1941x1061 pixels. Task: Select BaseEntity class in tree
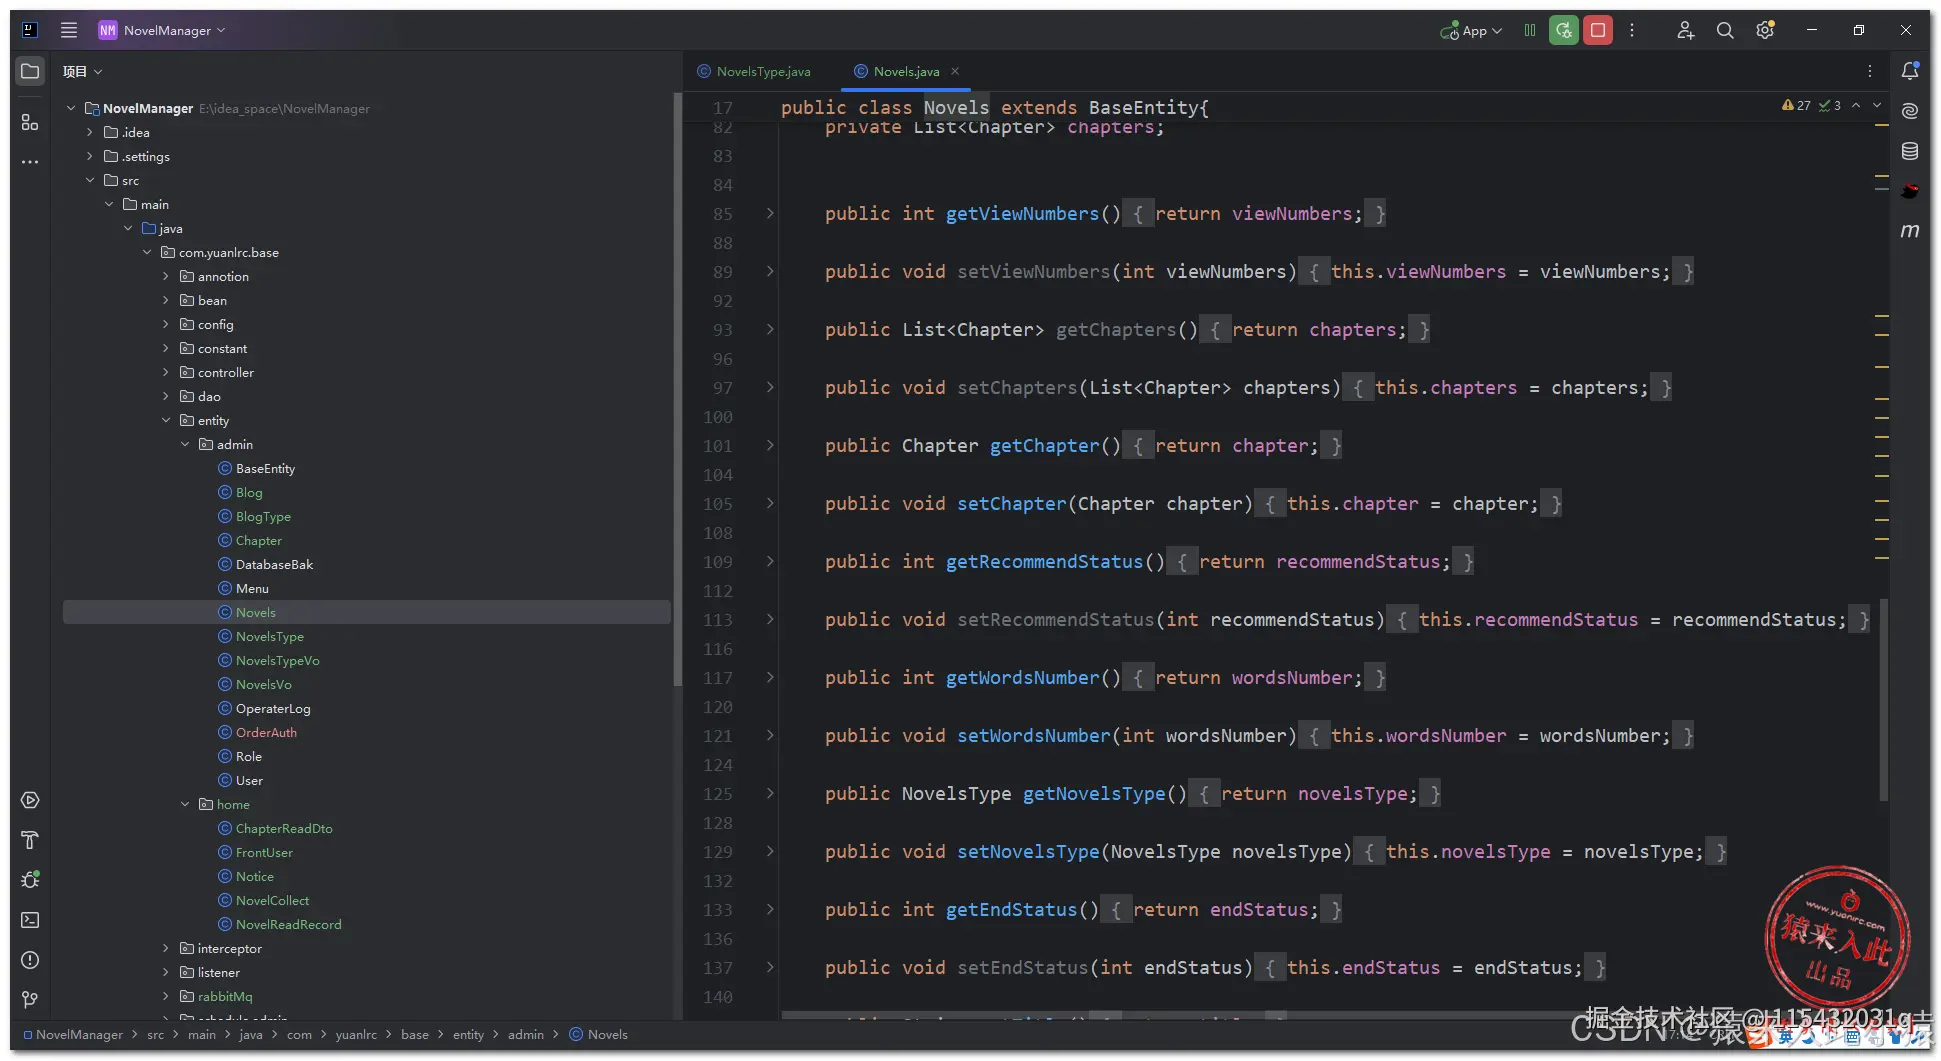[265, 468]
